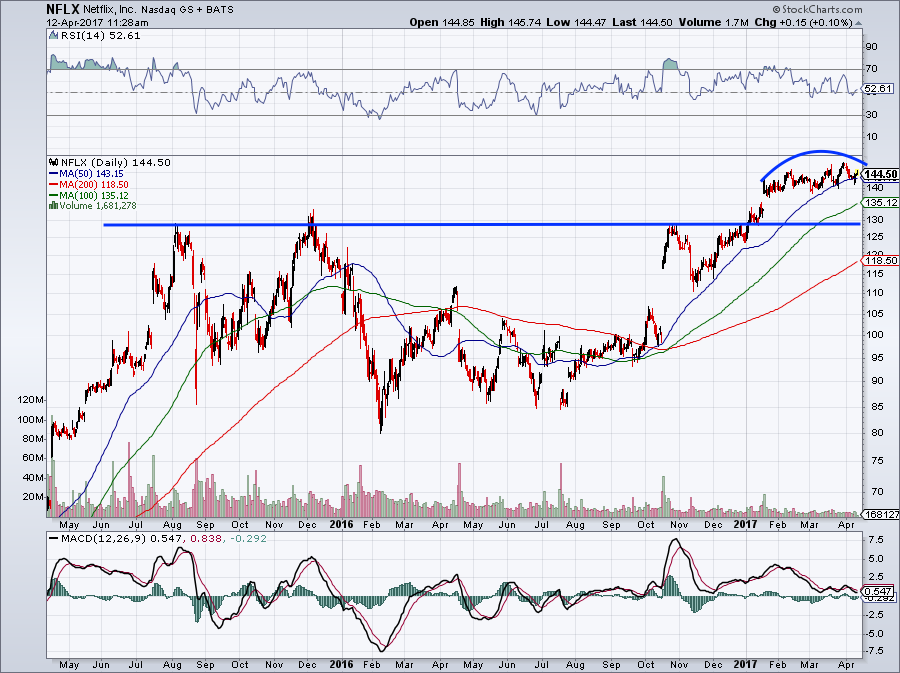
Task: Click the StockCharts.com copyright text
Action: [818, 10]
